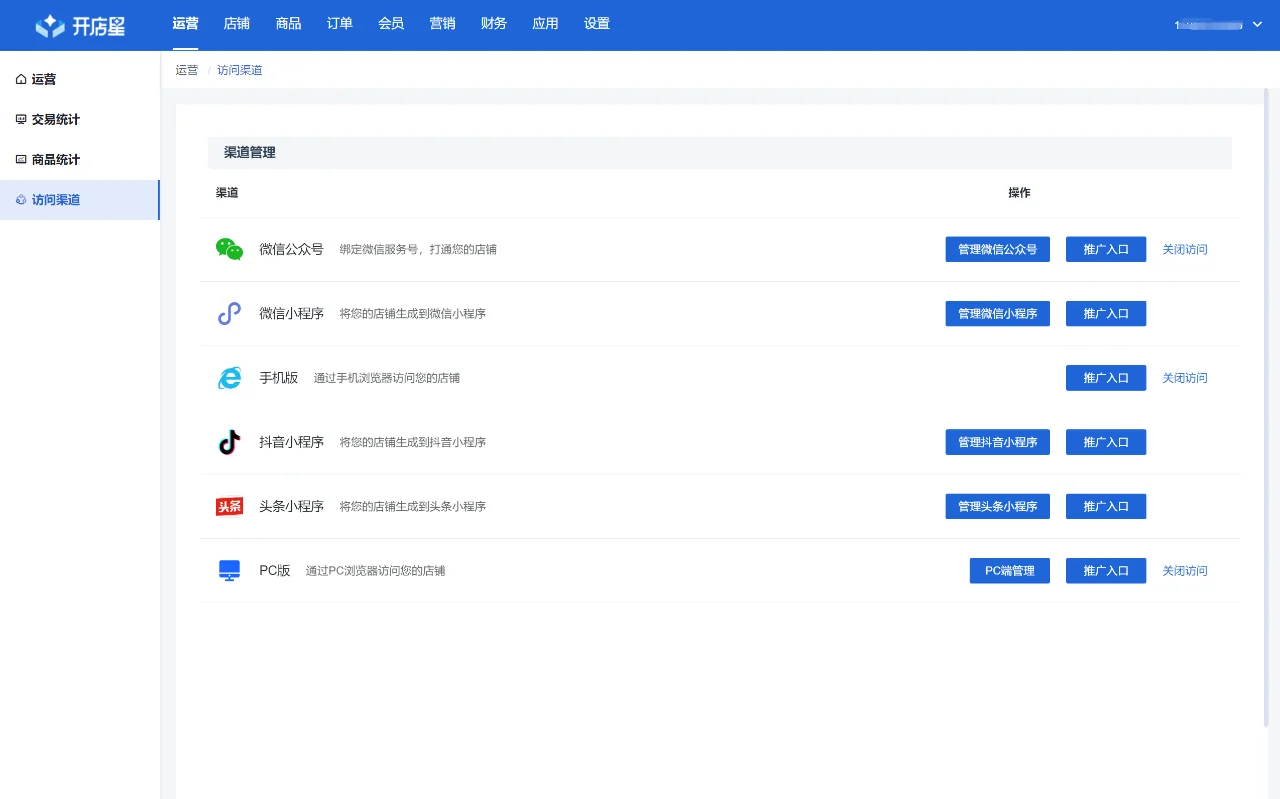Screen dimensions: 1280x799
Task: Open the 财务 top navigation tab
Action: pyautogui.click(x=494, y=24)
